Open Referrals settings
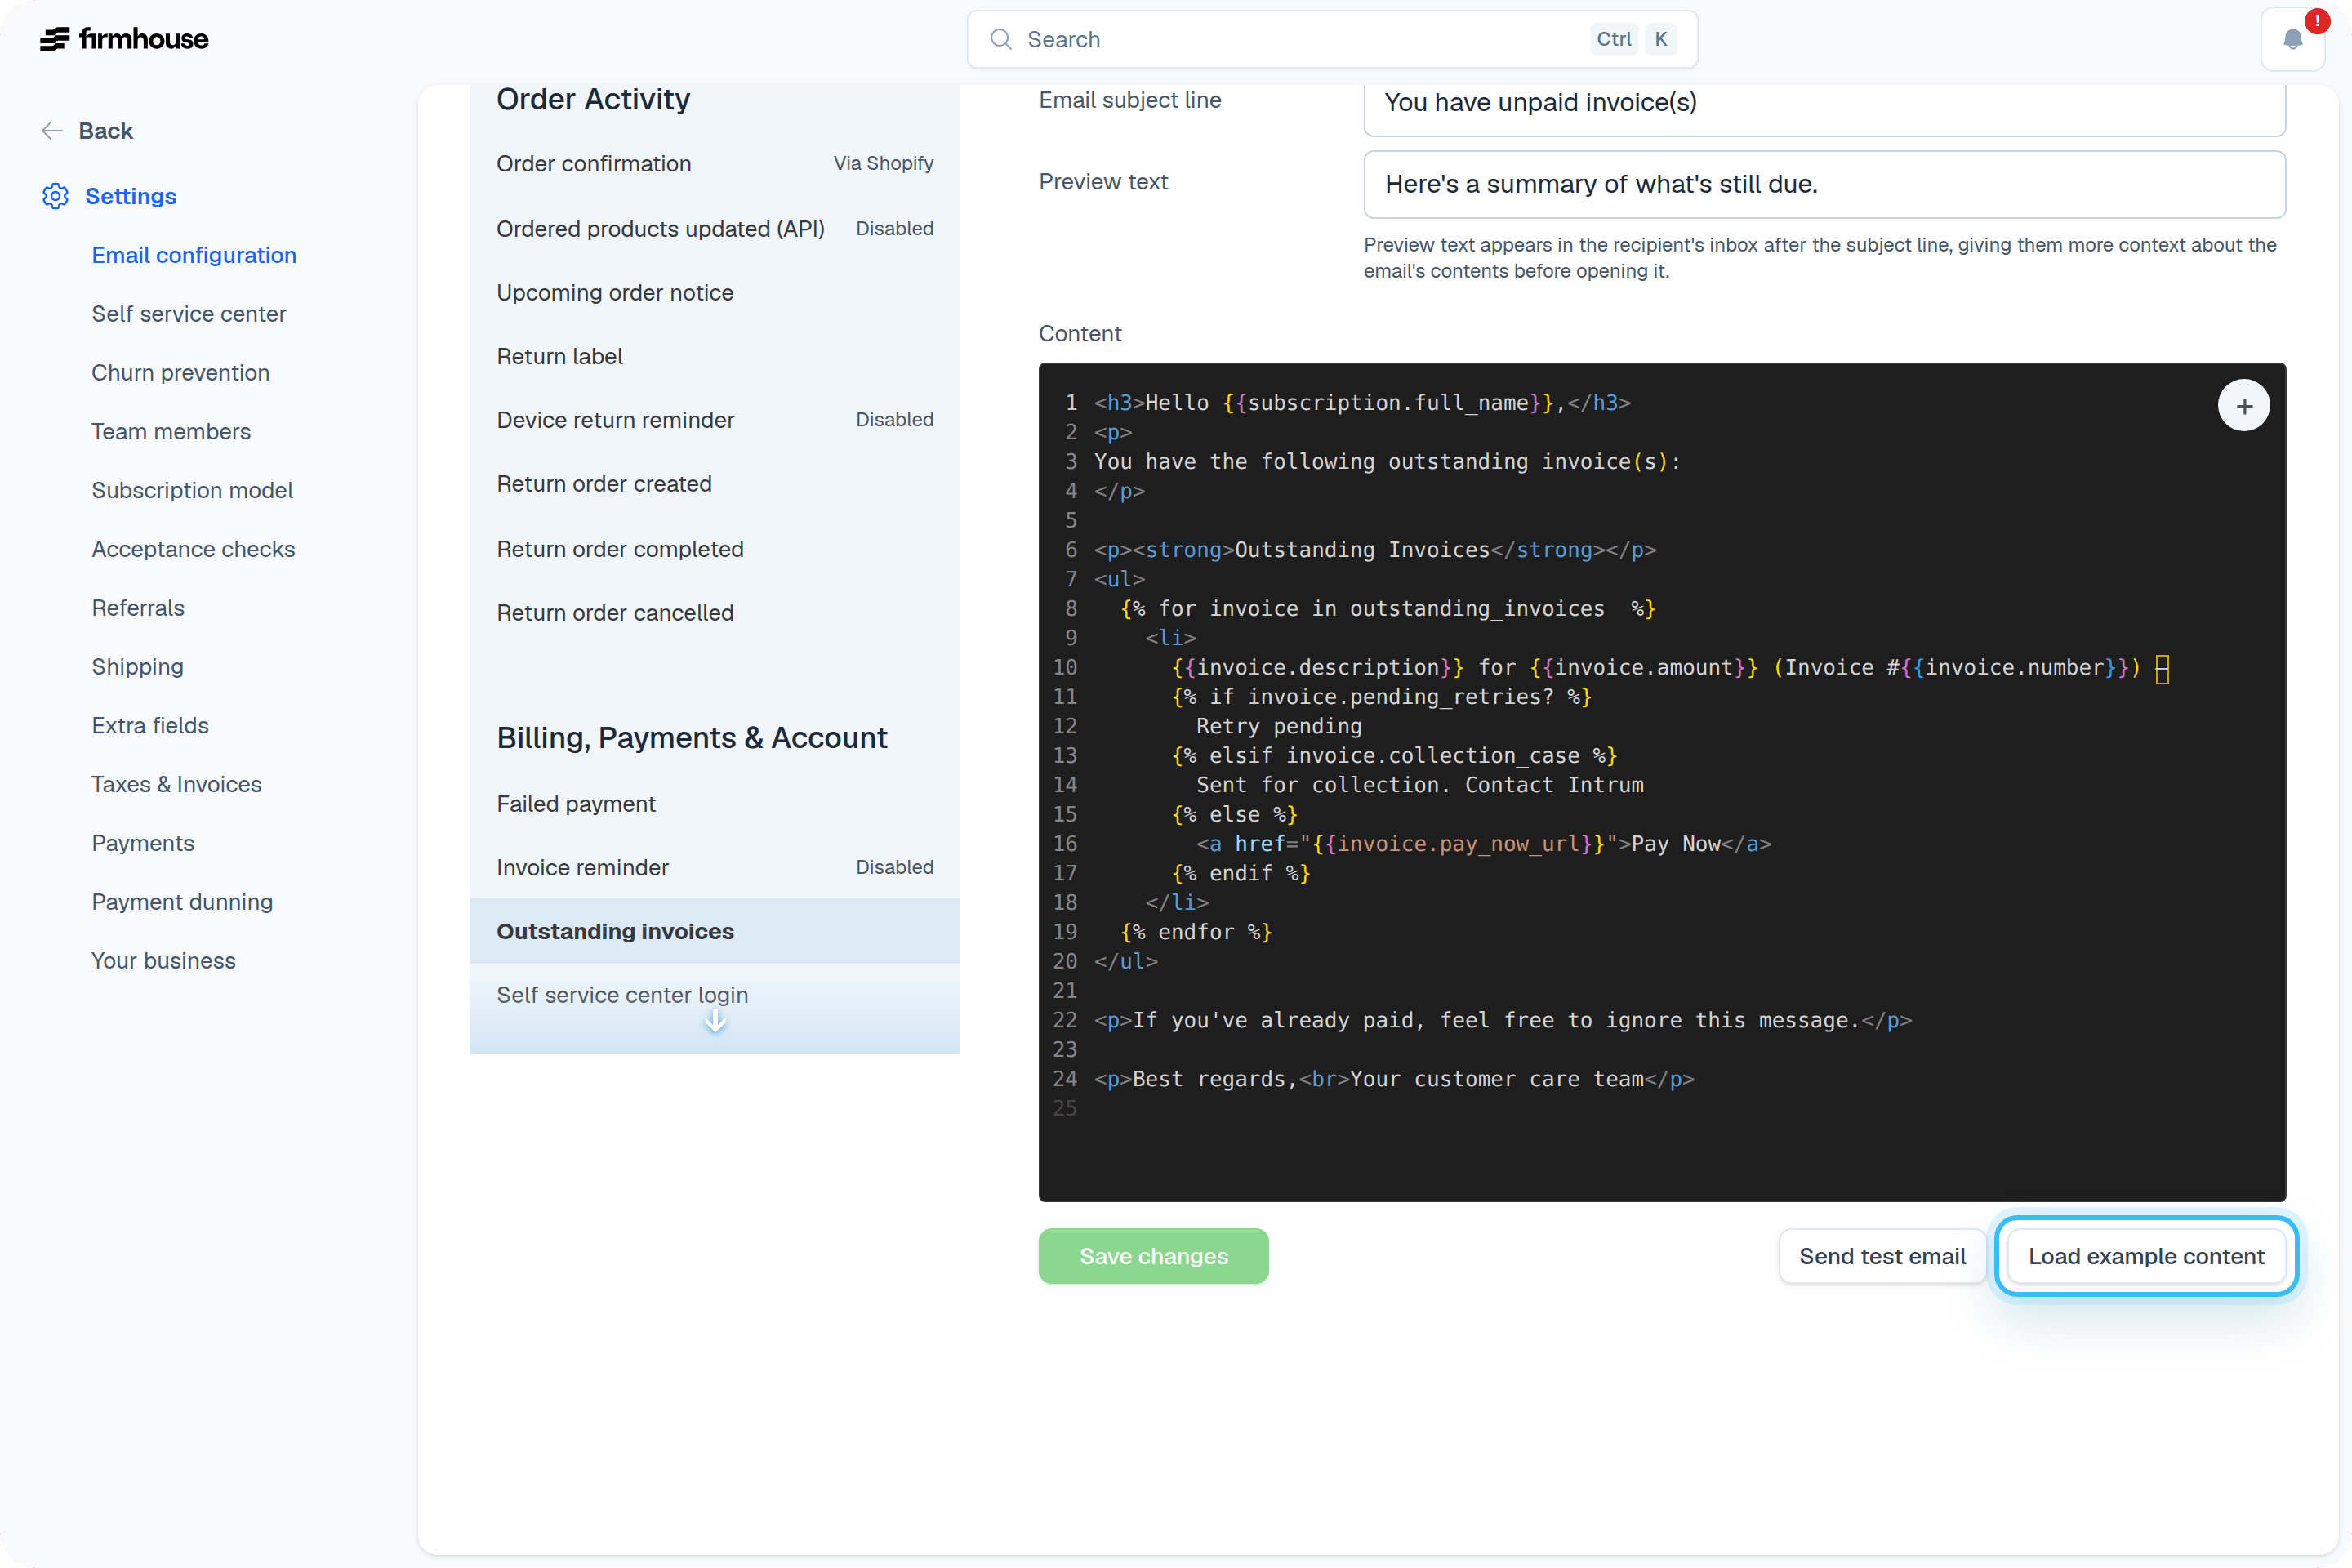This screenshot has height=1568, width=2352. [138, 608]
